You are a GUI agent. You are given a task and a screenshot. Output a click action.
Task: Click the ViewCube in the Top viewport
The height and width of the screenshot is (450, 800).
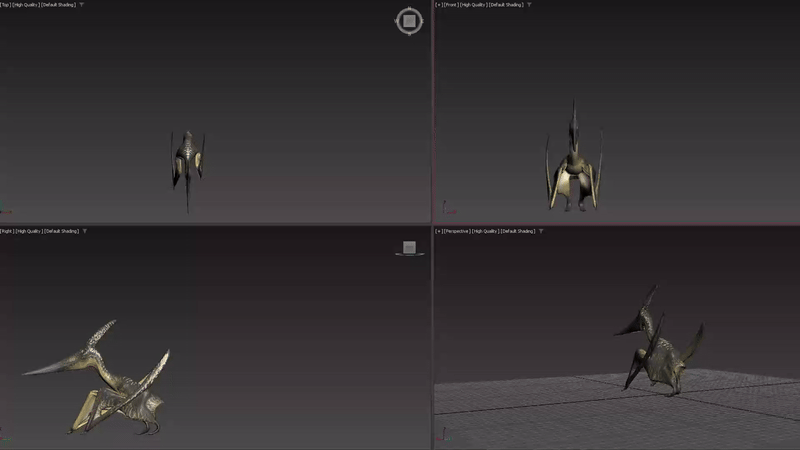(408, 20)
